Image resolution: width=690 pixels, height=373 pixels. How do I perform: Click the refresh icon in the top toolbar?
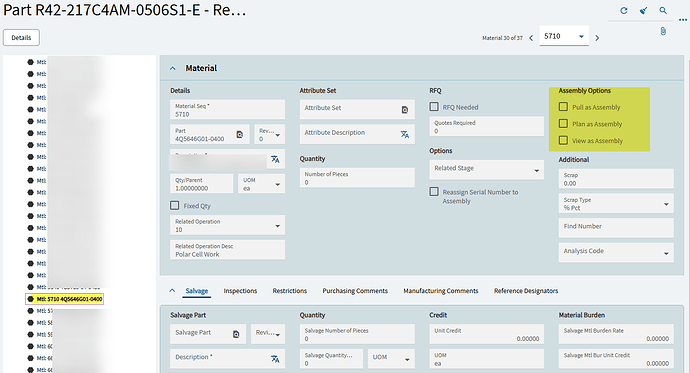coord(624,11)
